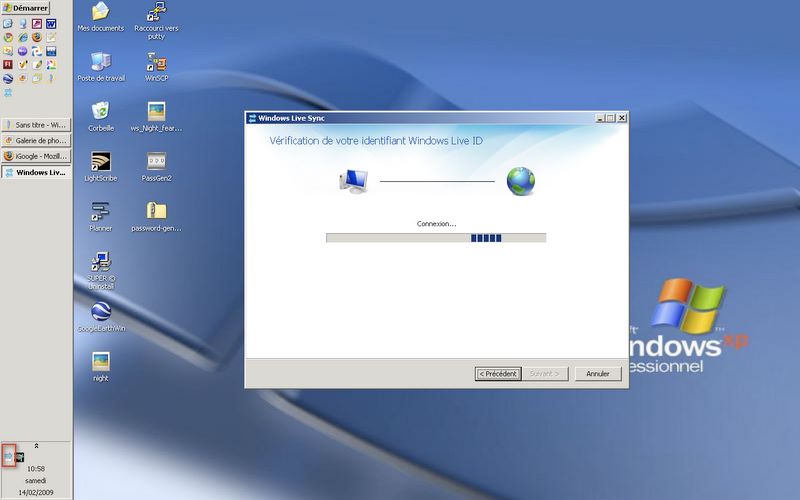Select the night image file icon

tap(101, 367)
